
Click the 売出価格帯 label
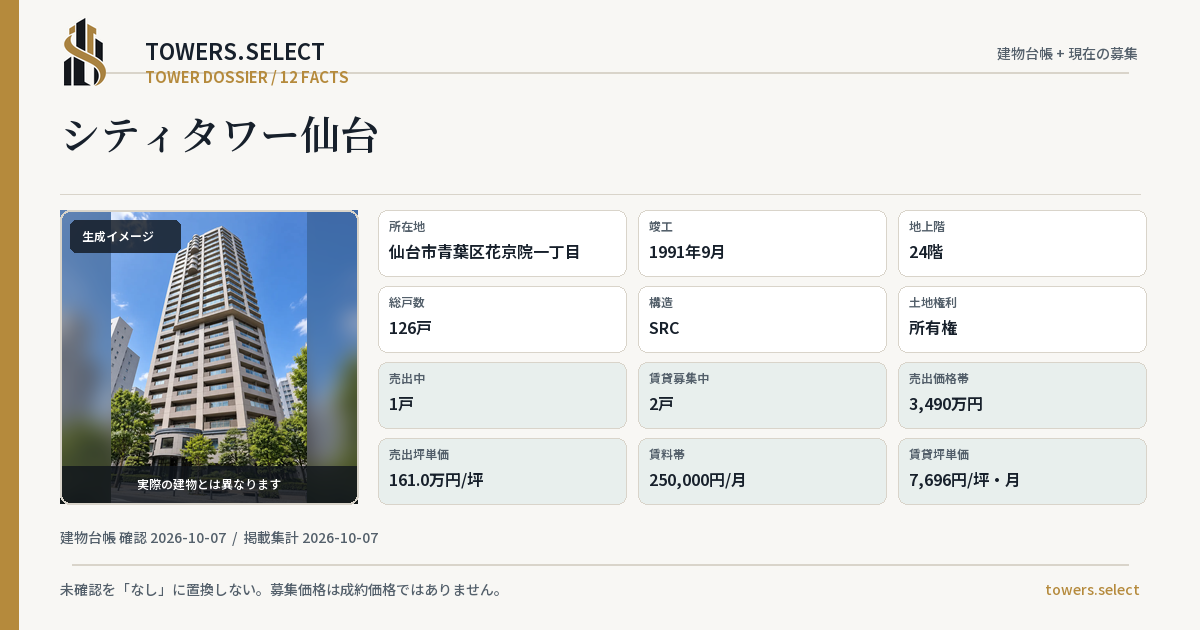coord(939,379)
